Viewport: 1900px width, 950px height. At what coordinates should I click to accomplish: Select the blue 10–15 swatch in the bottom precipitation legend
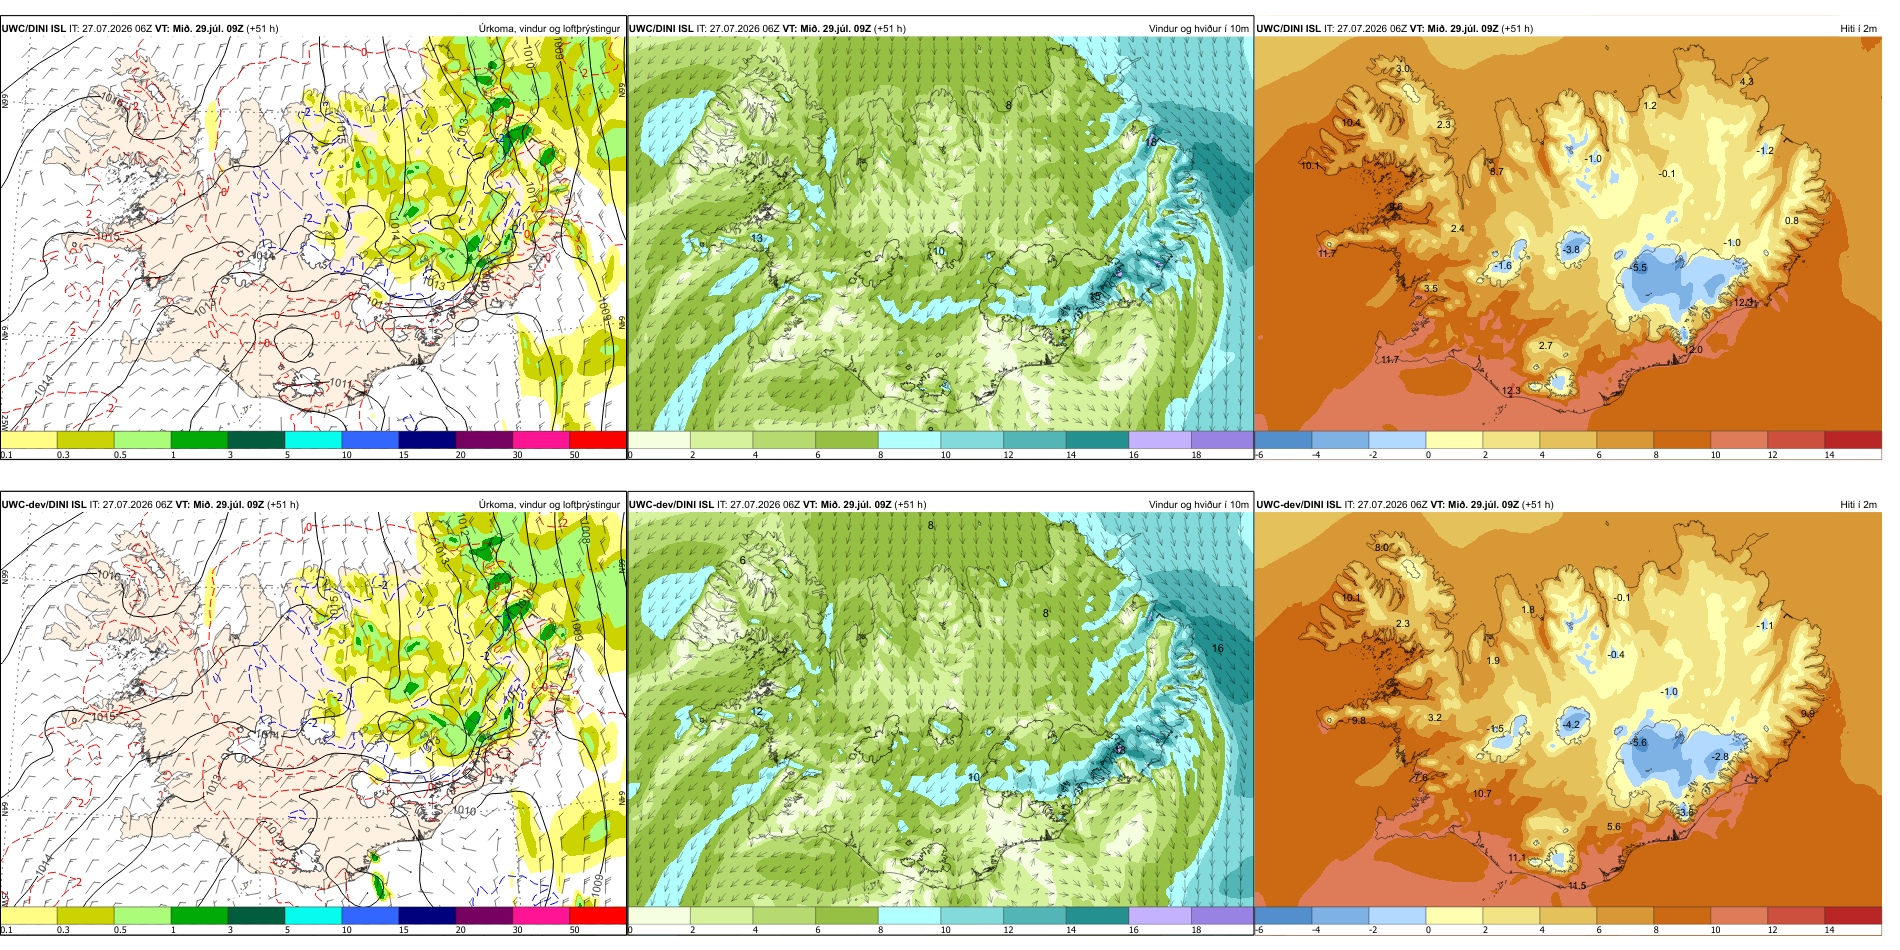coord(370,915)
